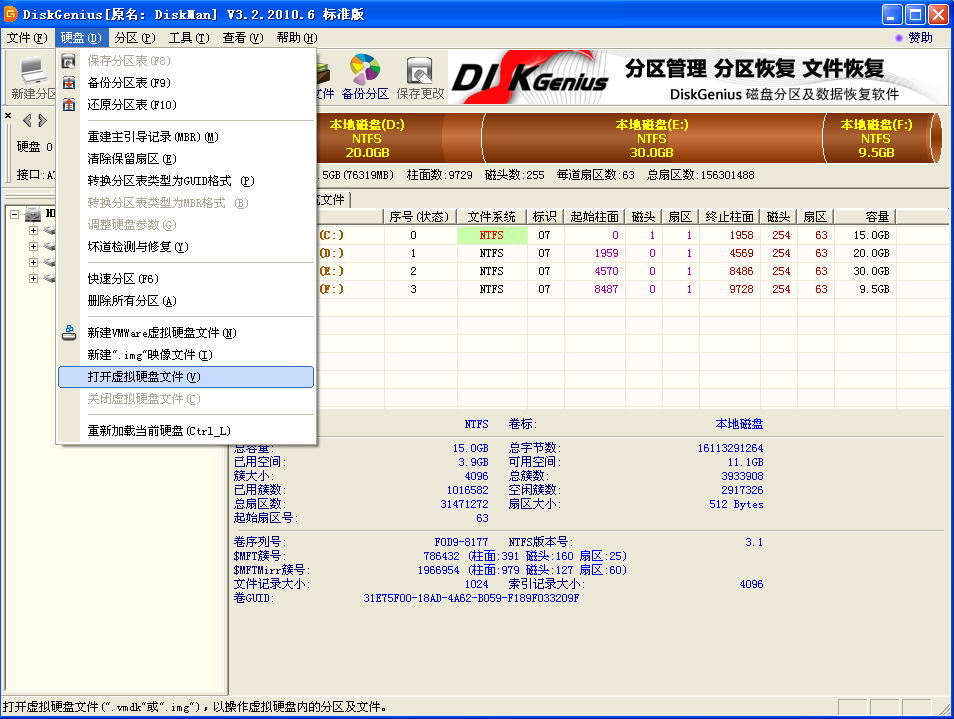Click the green NTFS cell of C:
Viewport: 954px width, 719px height.
(492, 235)
